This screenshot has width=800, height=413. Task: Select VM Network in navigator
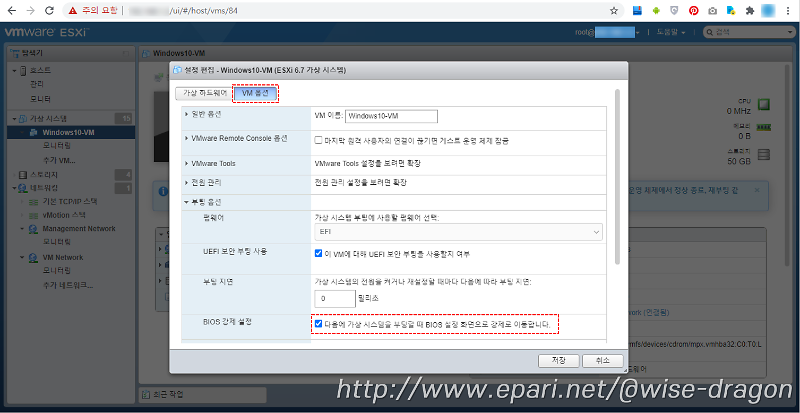[63, 257]
